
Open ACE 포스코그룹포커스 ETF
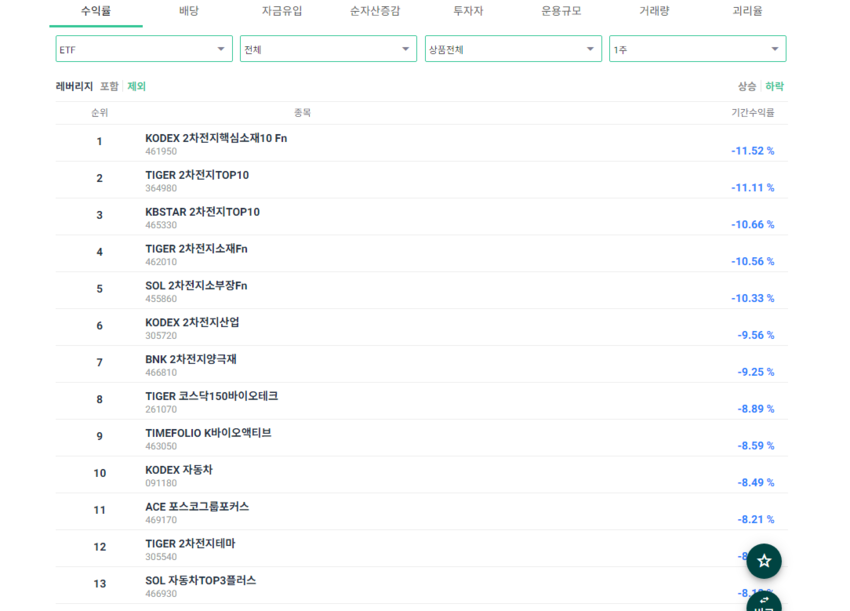pyautogui.click(x=197, y=507)
